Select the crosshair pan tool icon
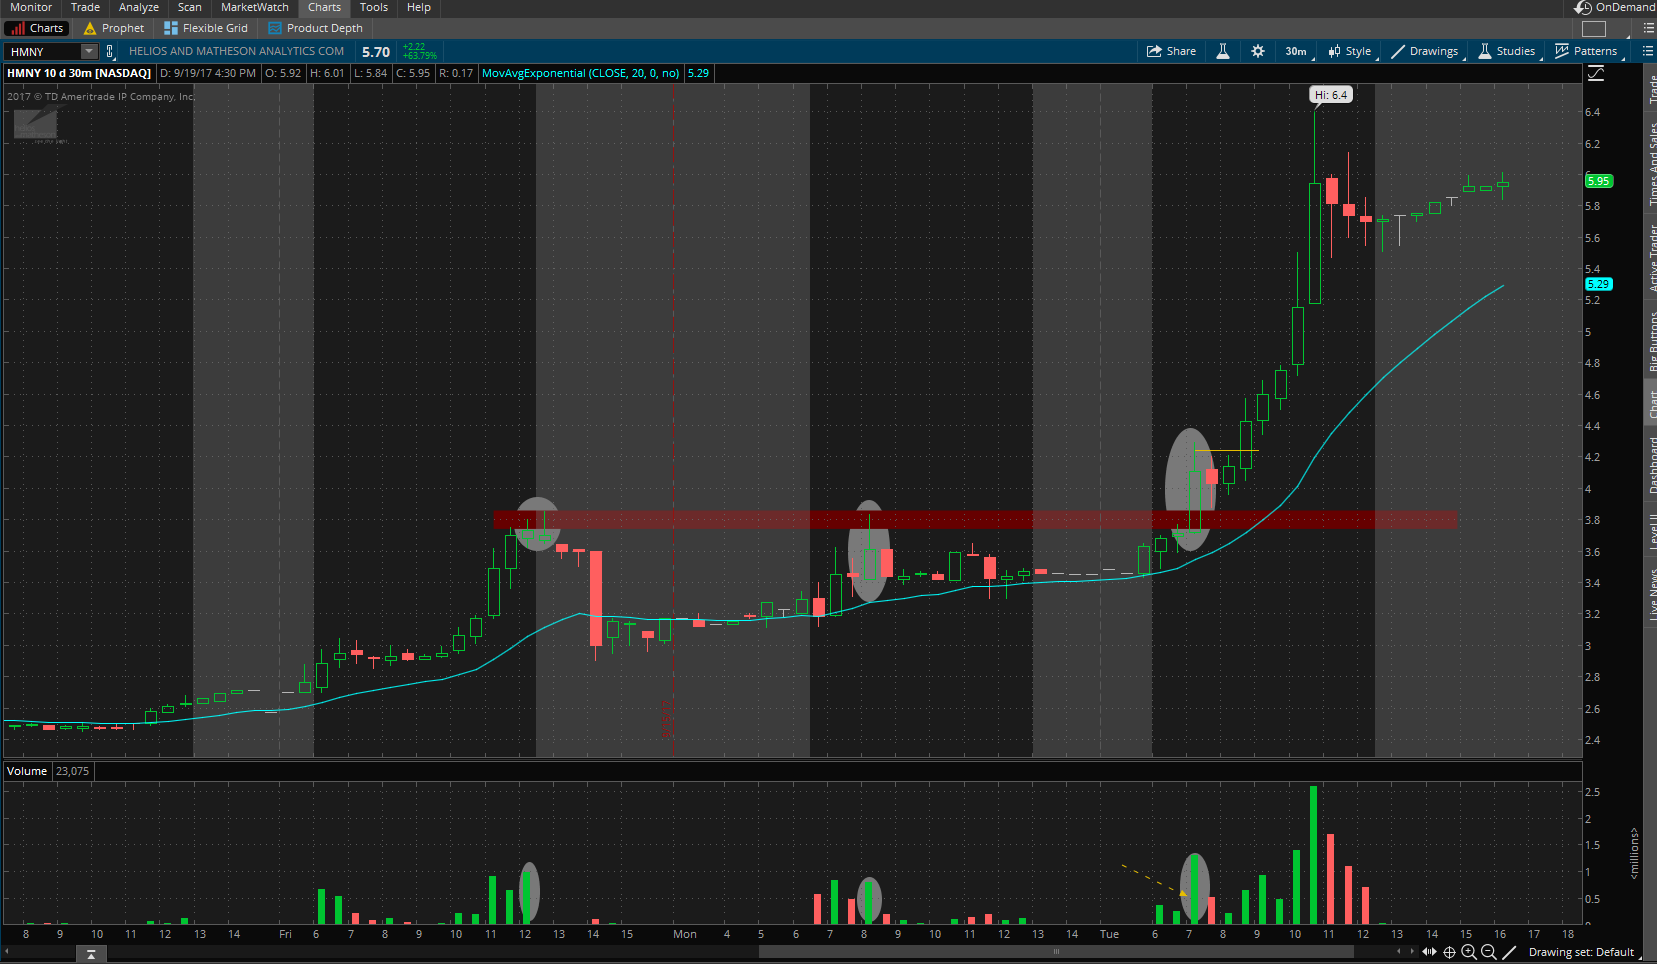The image size is (1657, 964). [1449, 952]
